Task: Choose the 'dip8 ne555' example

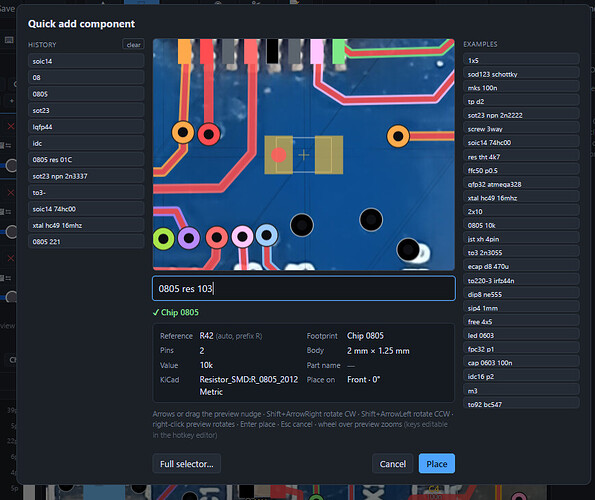Action: coord(521,294)
